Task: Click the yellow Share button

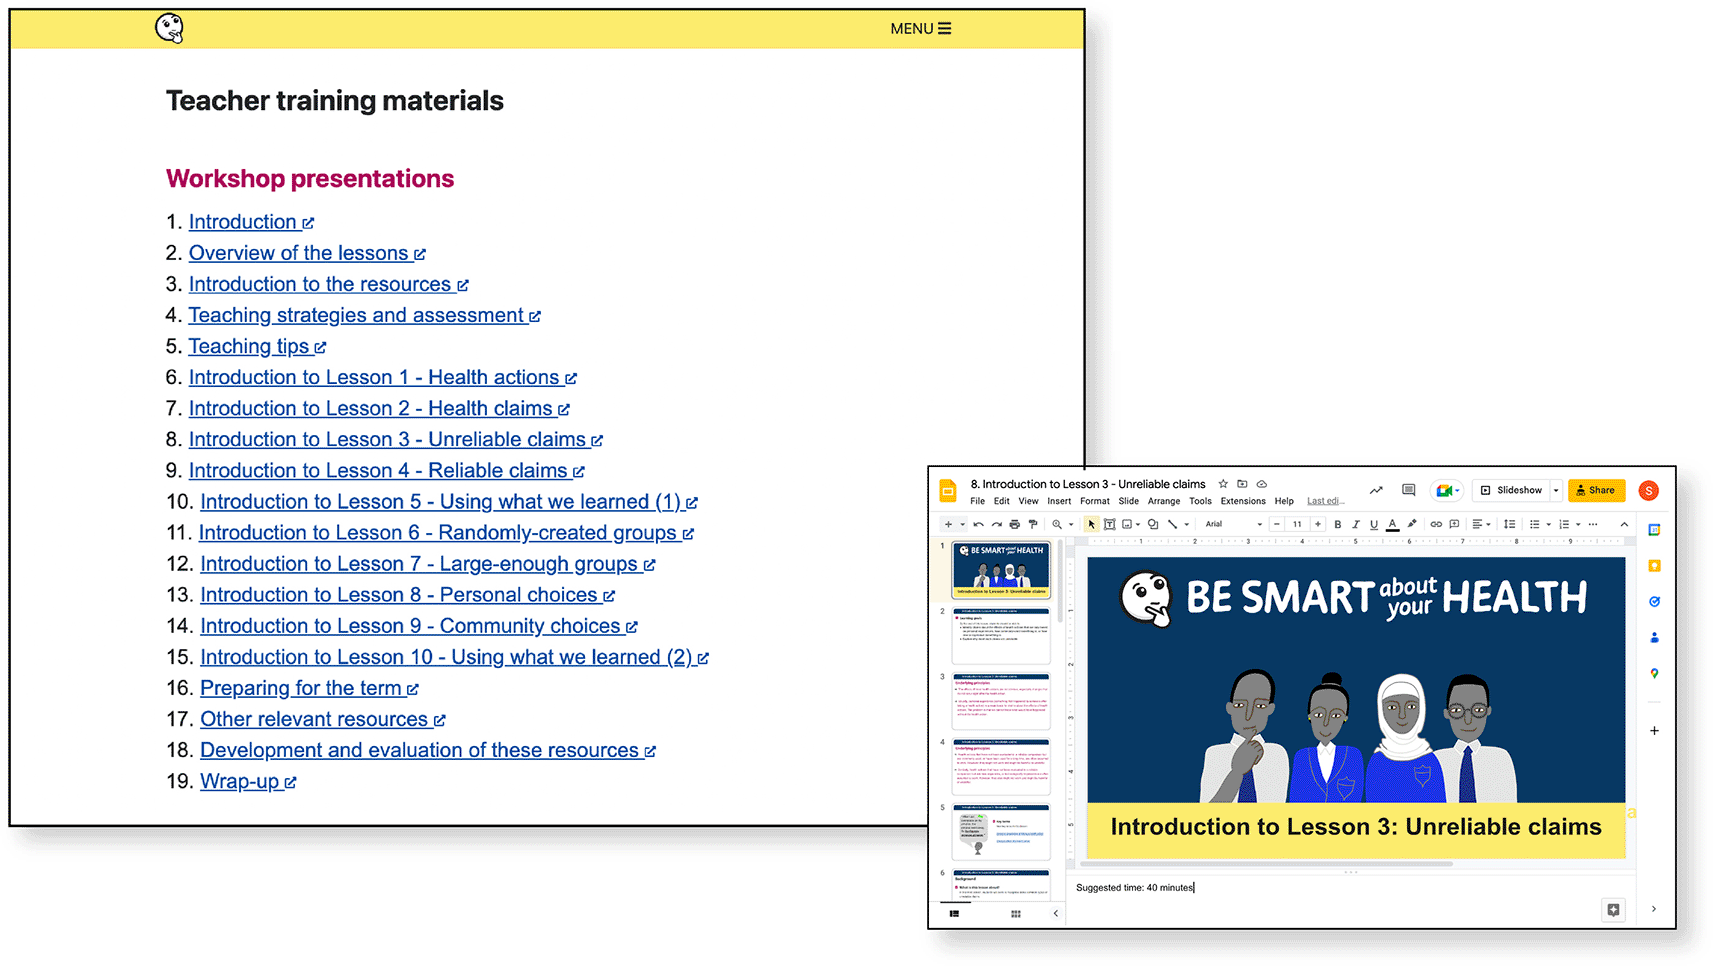Action: 1596,490
